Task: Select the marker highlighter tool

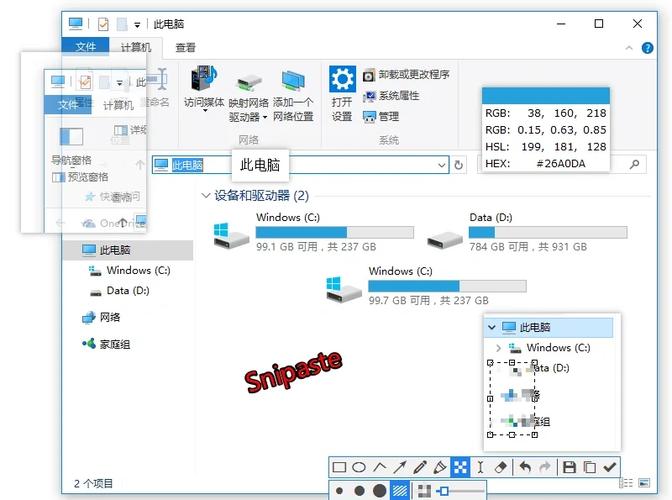Action: (x=440, y=467)
